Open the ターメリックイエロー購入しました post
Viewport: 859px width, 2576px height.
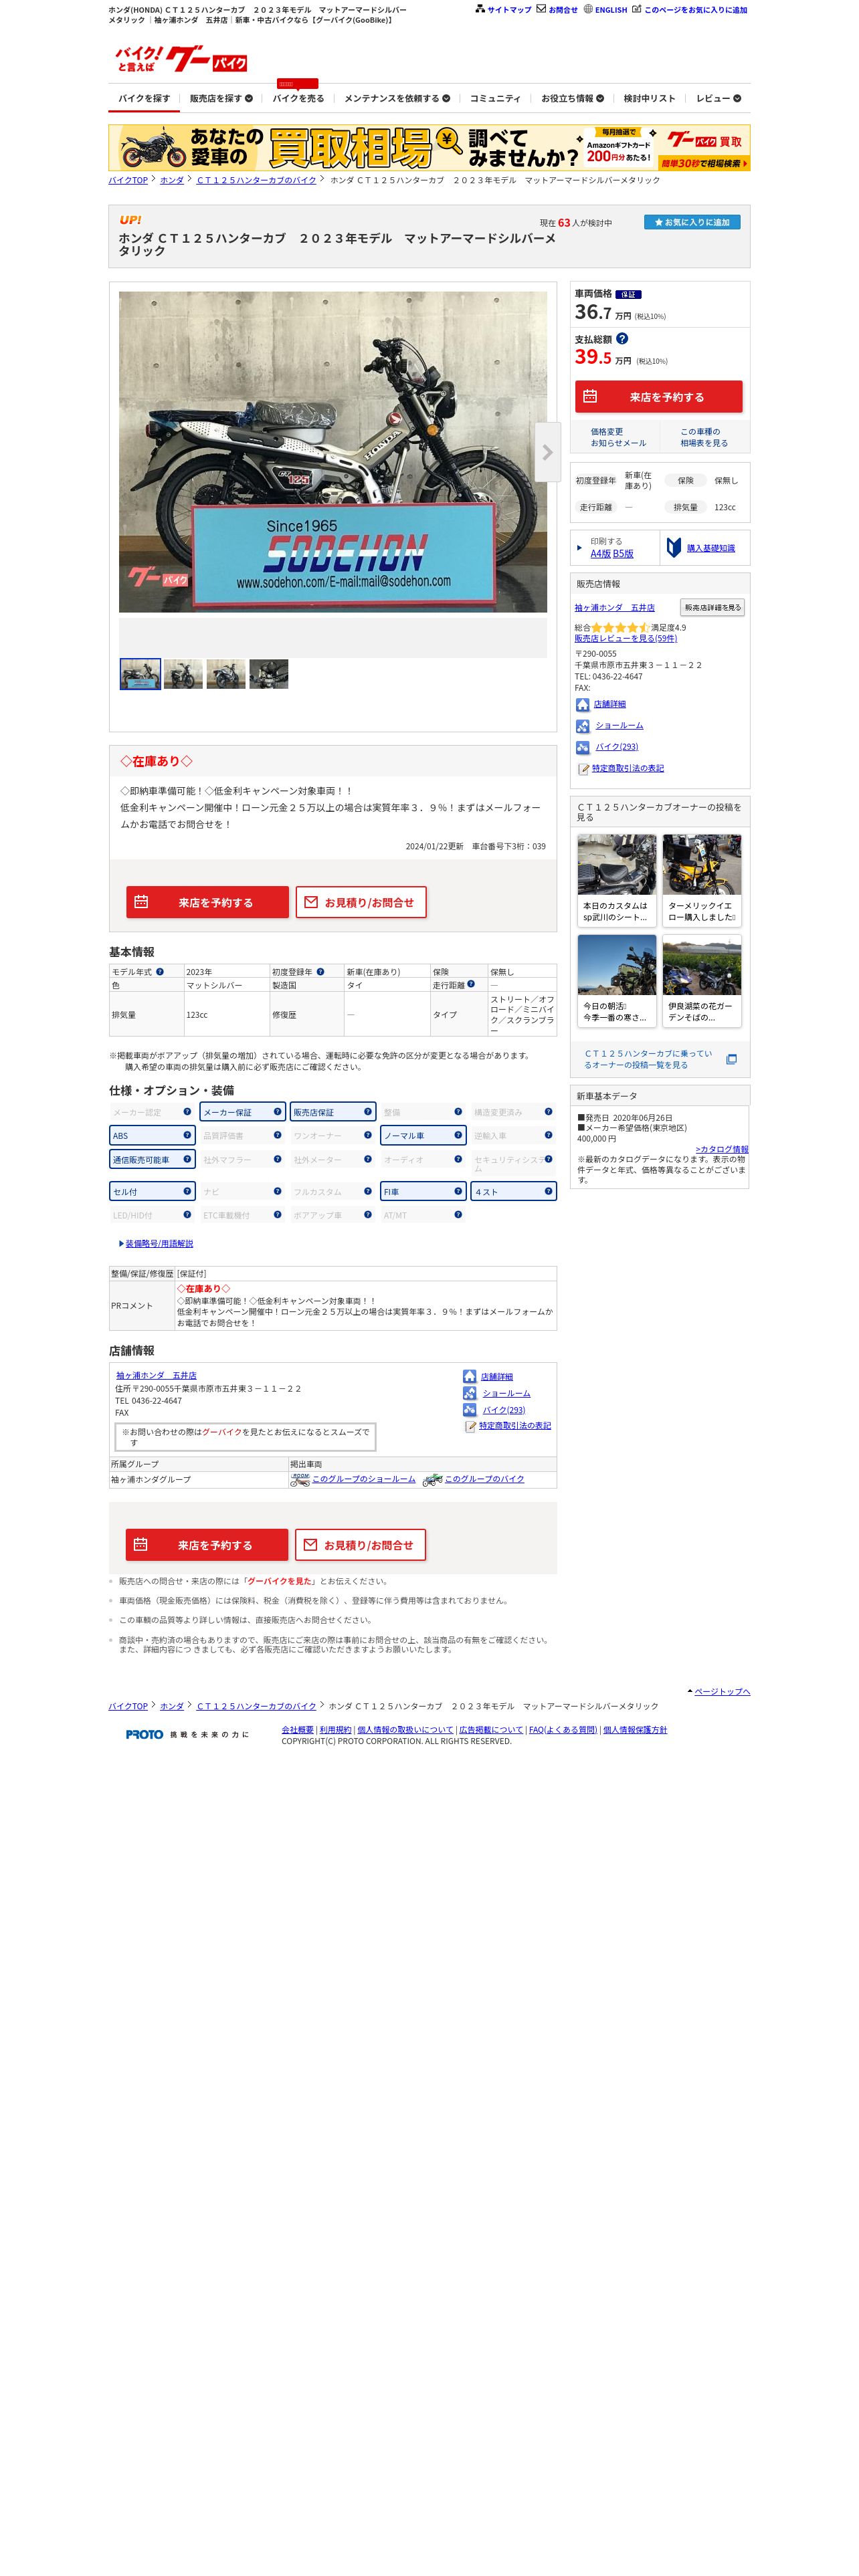point(701,881)
